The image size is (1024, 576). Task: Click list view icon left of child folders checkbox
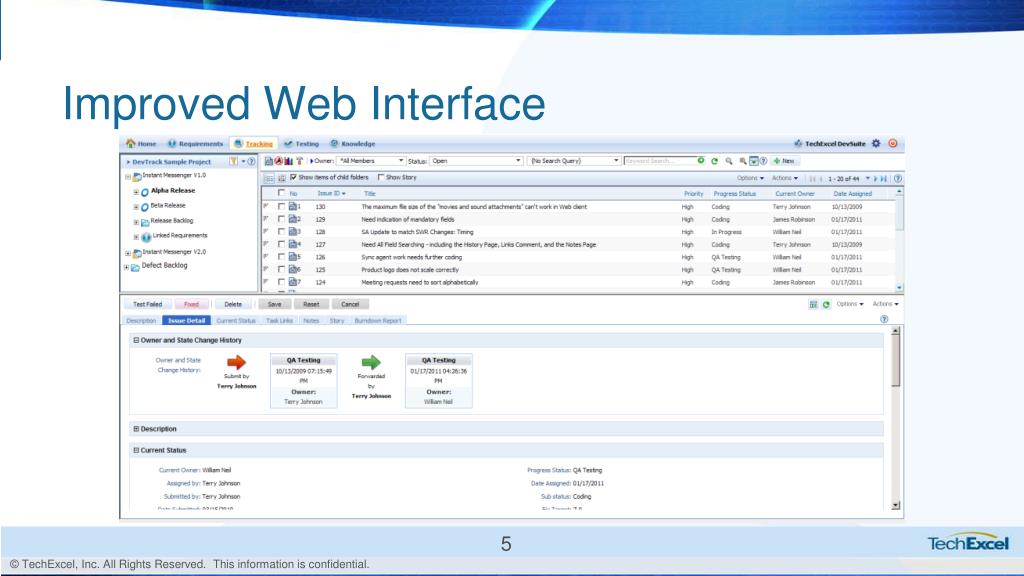[x=268, y=178]
